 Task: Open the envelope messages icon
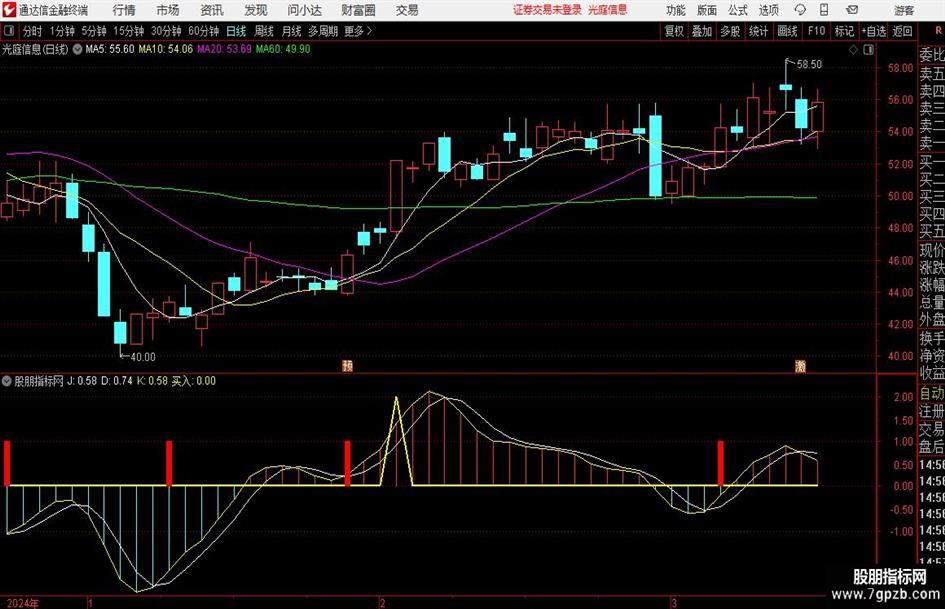(x=852, y=10)
